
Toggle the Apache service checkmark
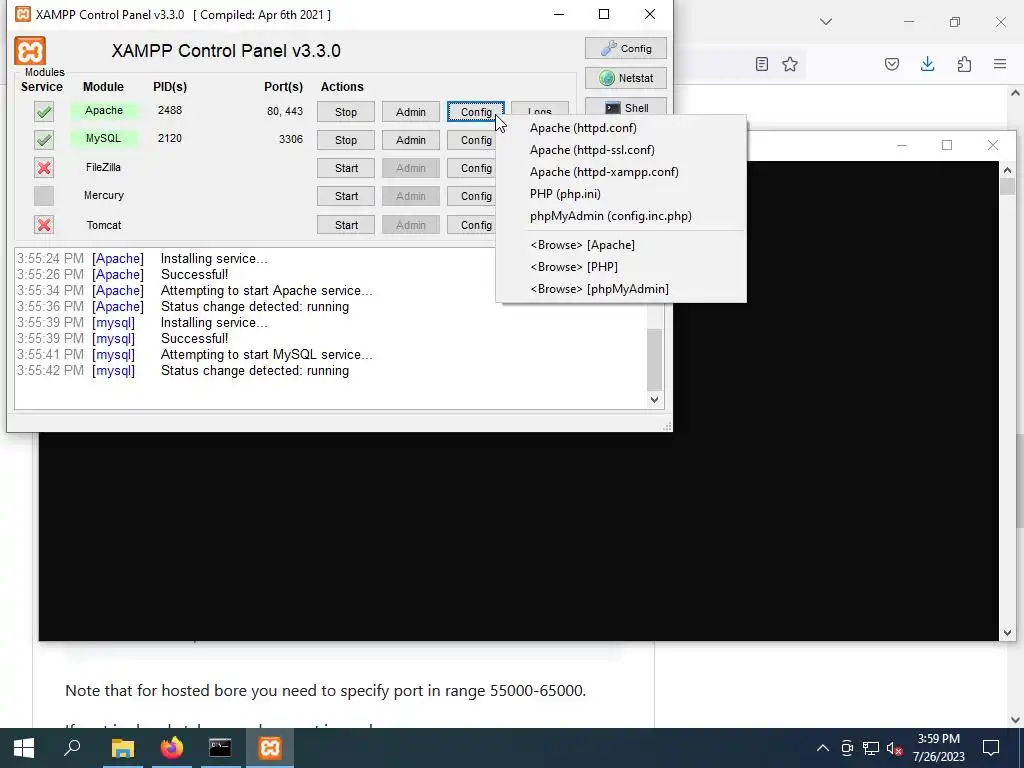click(x=44, y=112)
